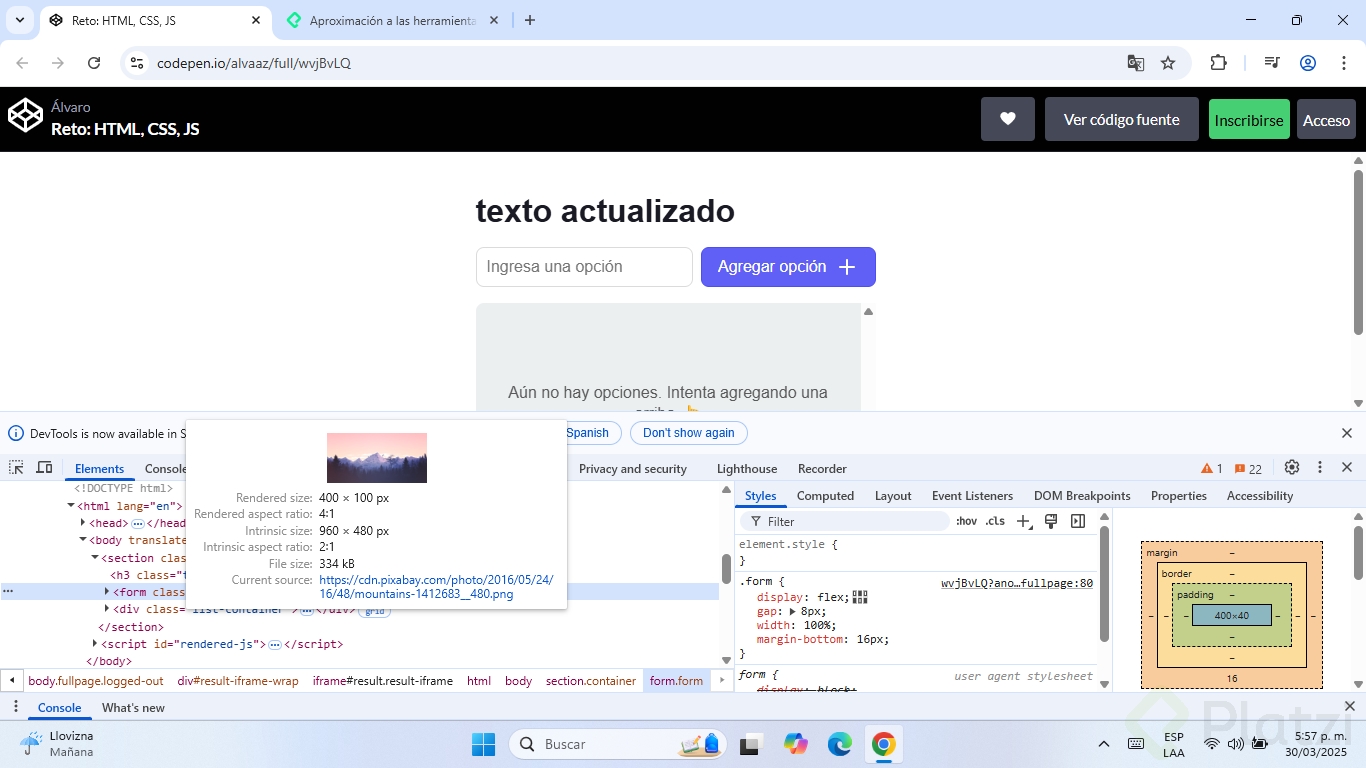Open the DevTools customize three-dot menu

(x=1320, y=468)
